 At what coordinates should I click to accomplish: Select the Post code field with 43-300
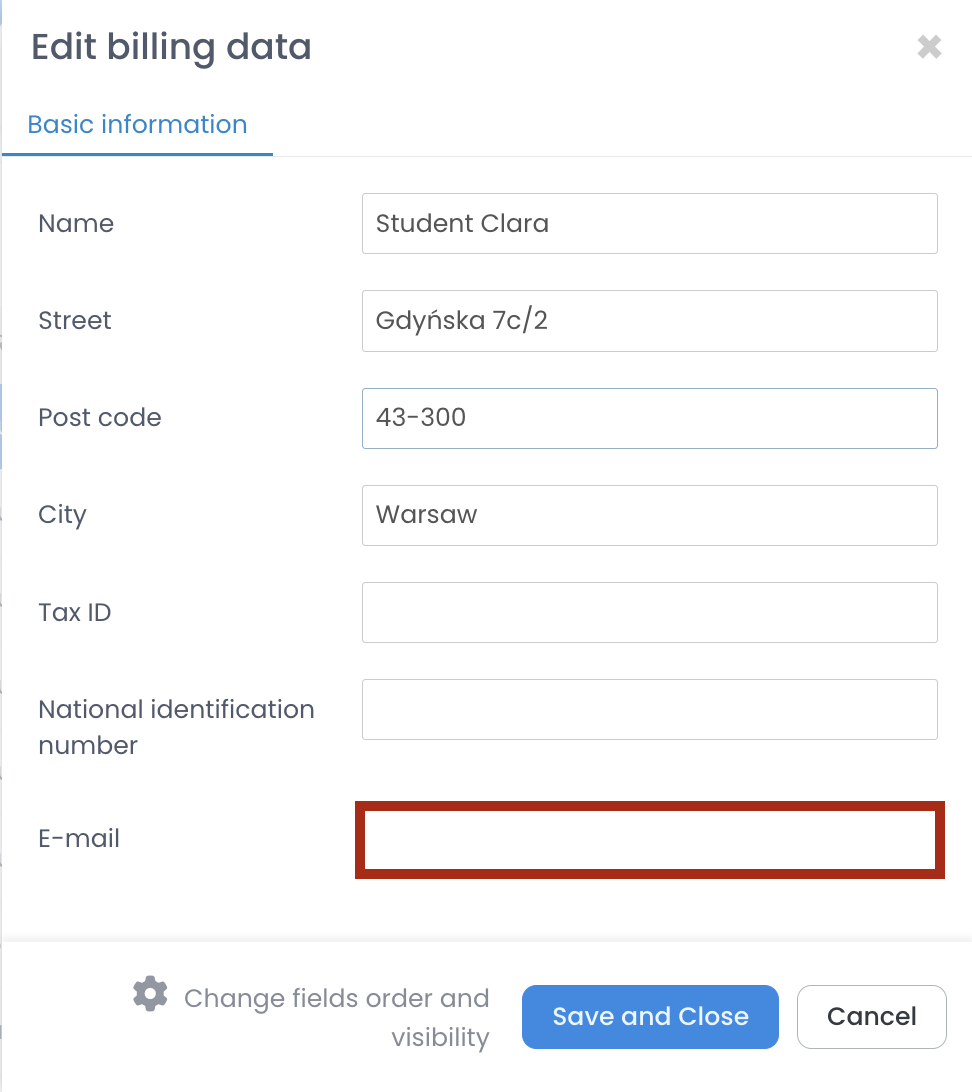point(649,418)
